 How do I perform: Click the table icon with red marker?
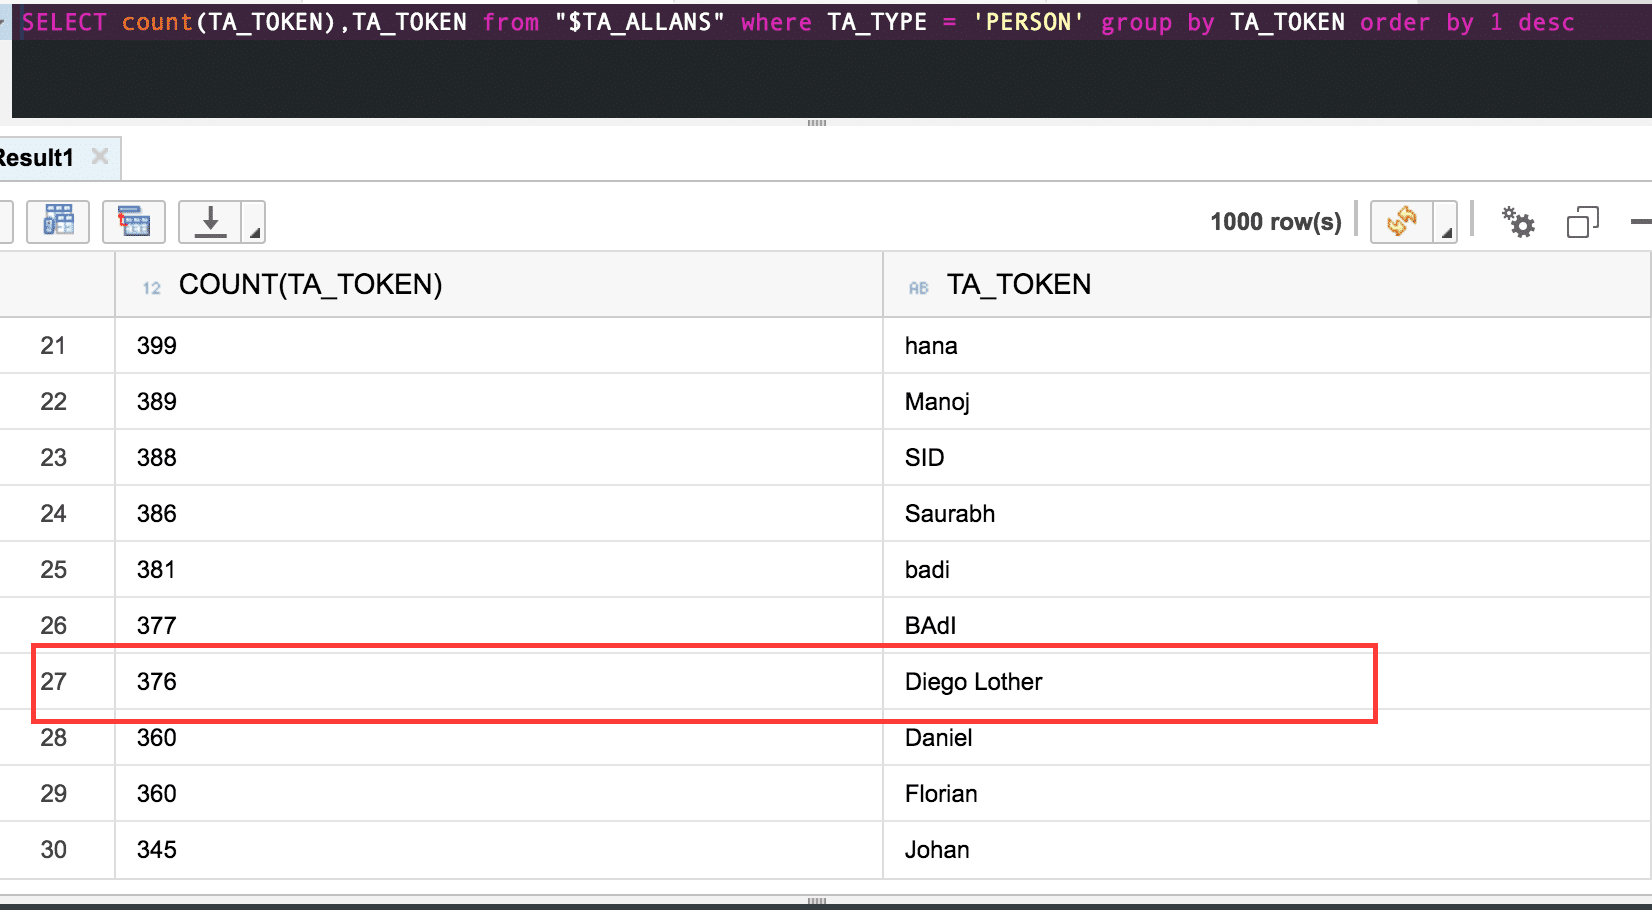tap(134, 221)
